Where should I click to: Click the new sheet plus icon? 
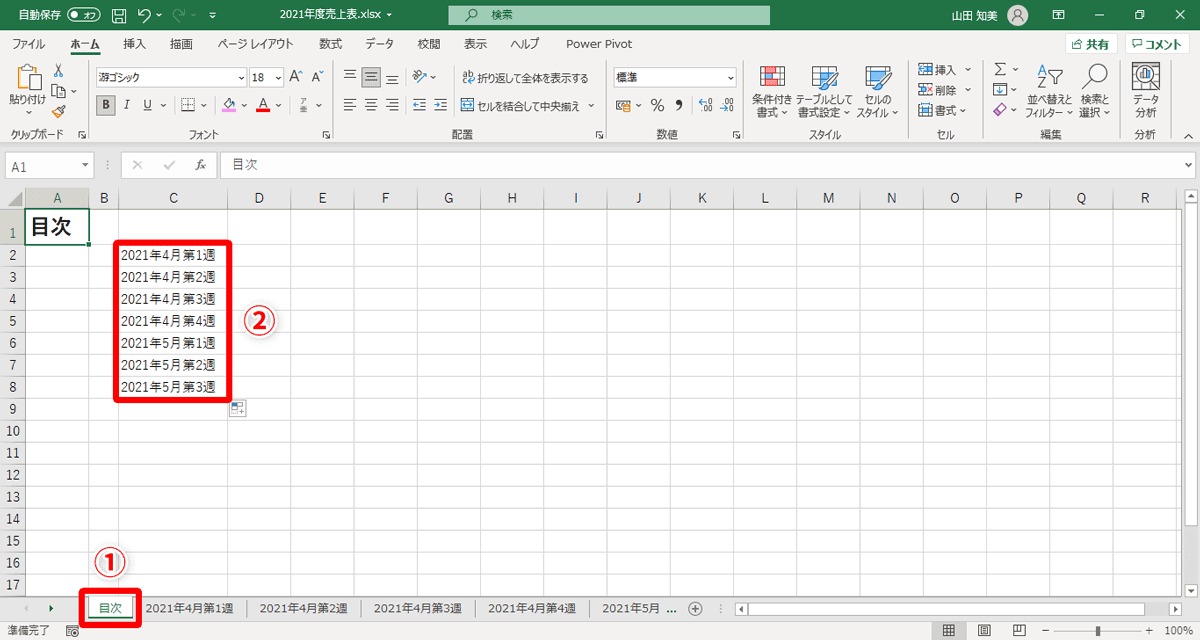(x=696, y=608)
